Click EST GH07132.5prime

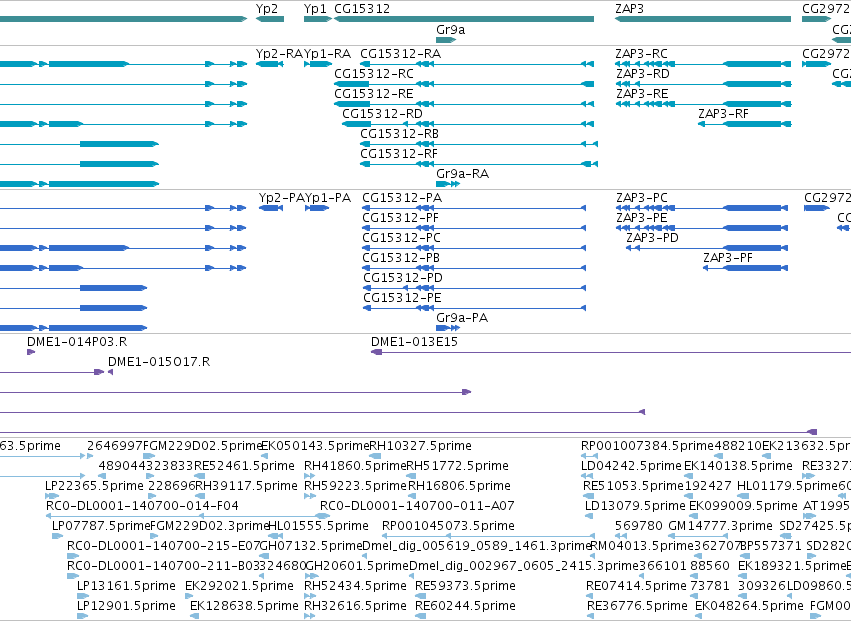pyautogui.click(x=264, y=556)
